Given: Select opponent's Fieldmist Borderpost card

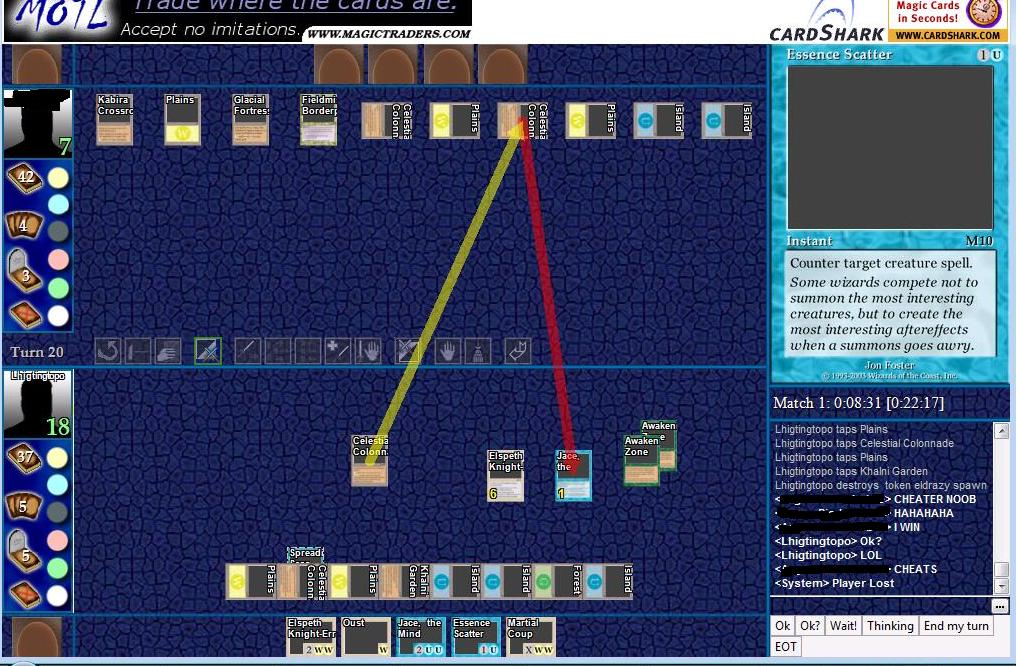Looking at the screenshot, I should (318, 119).
